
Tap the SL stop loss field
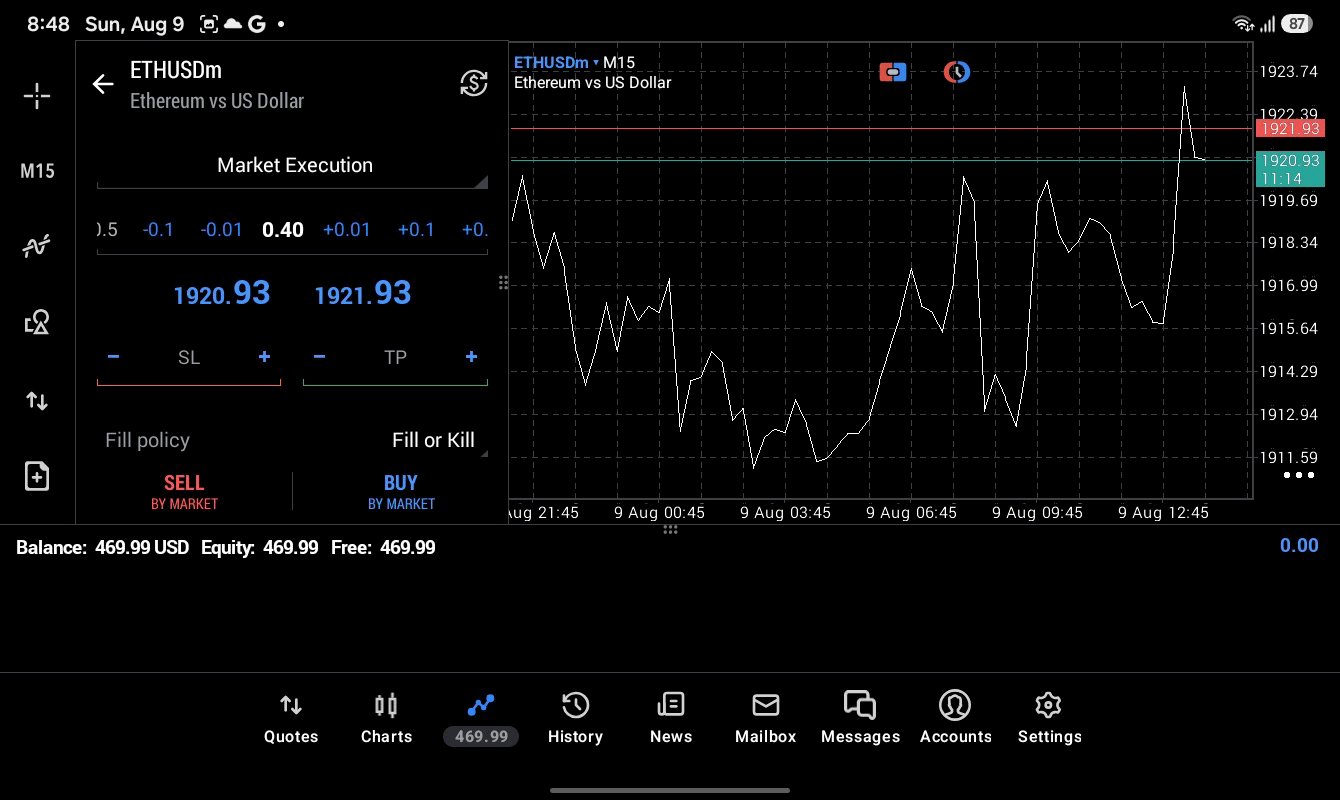[x=189, y=357]
